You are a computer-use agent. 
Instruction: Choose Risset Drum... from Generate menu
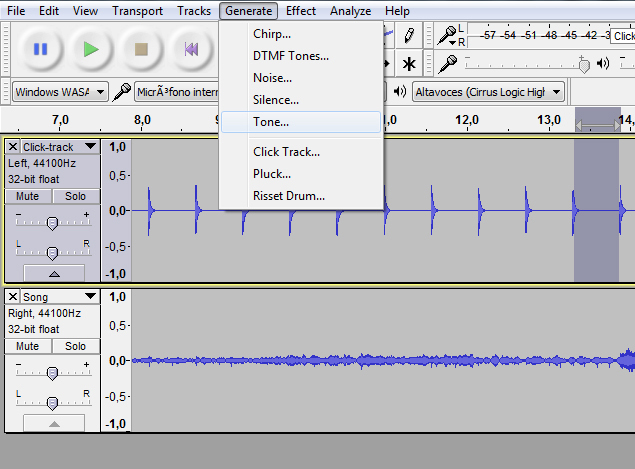(x=301, y=196)
